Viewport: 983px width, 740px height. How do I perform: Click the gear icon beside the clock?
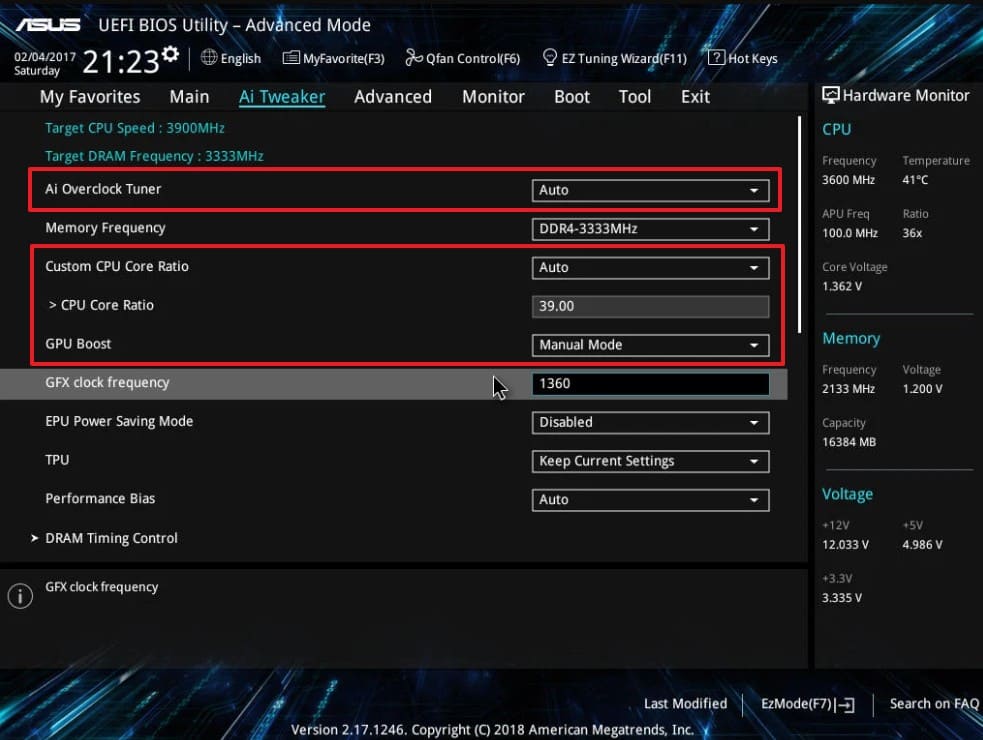tap(170, 55)
